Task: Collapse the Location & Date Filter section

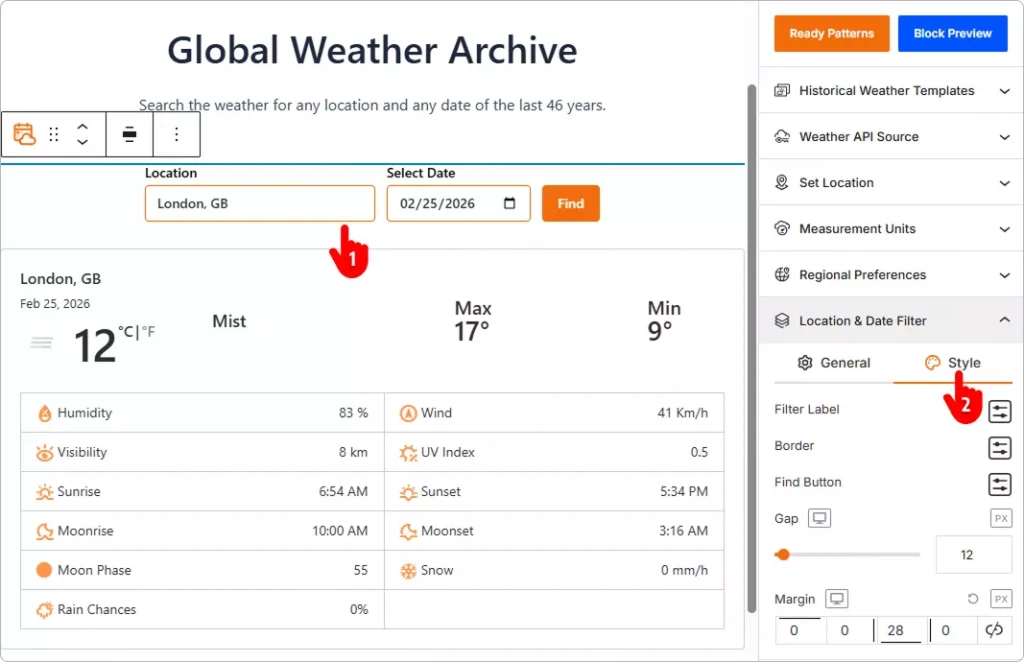Action: point(890,320)
